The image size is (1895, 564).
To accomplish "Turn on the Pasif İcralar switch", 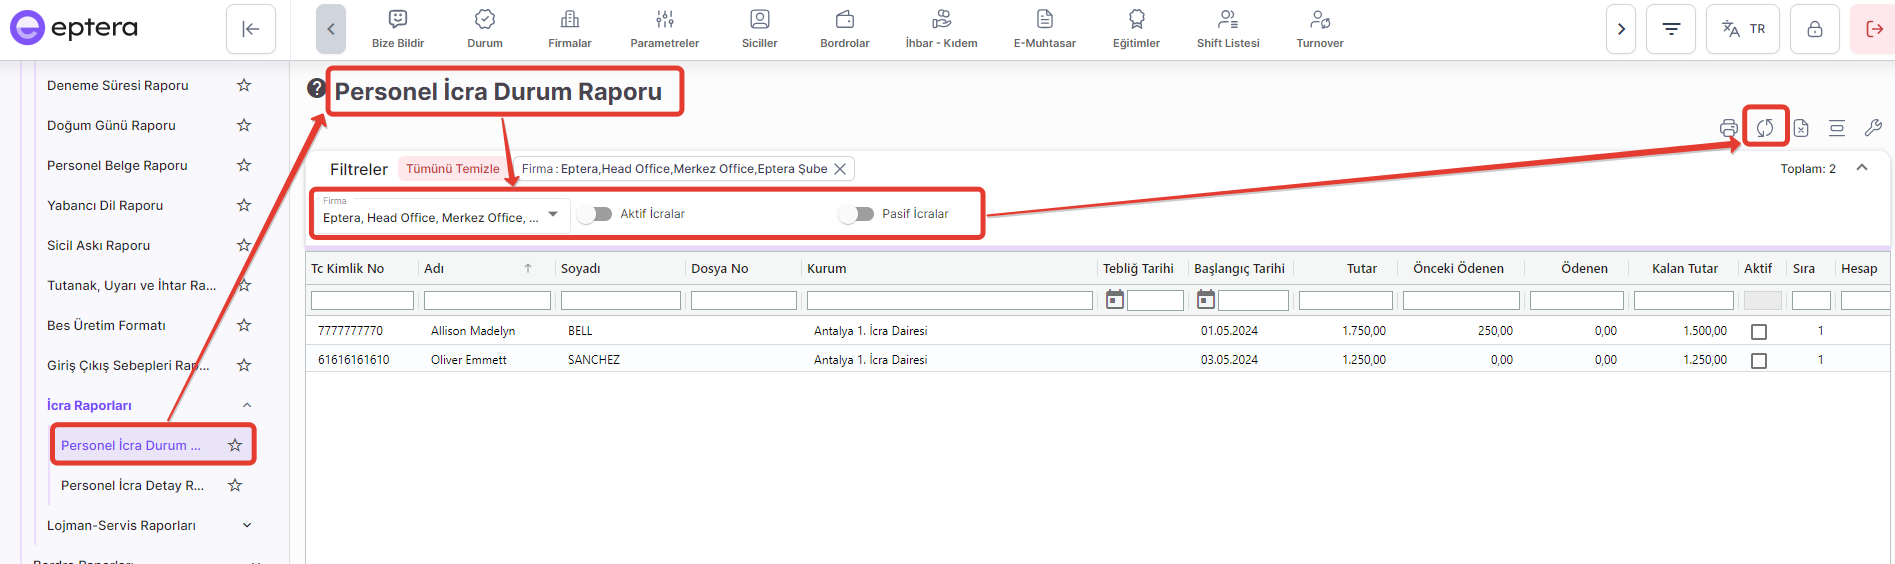I will coord(857,214).
